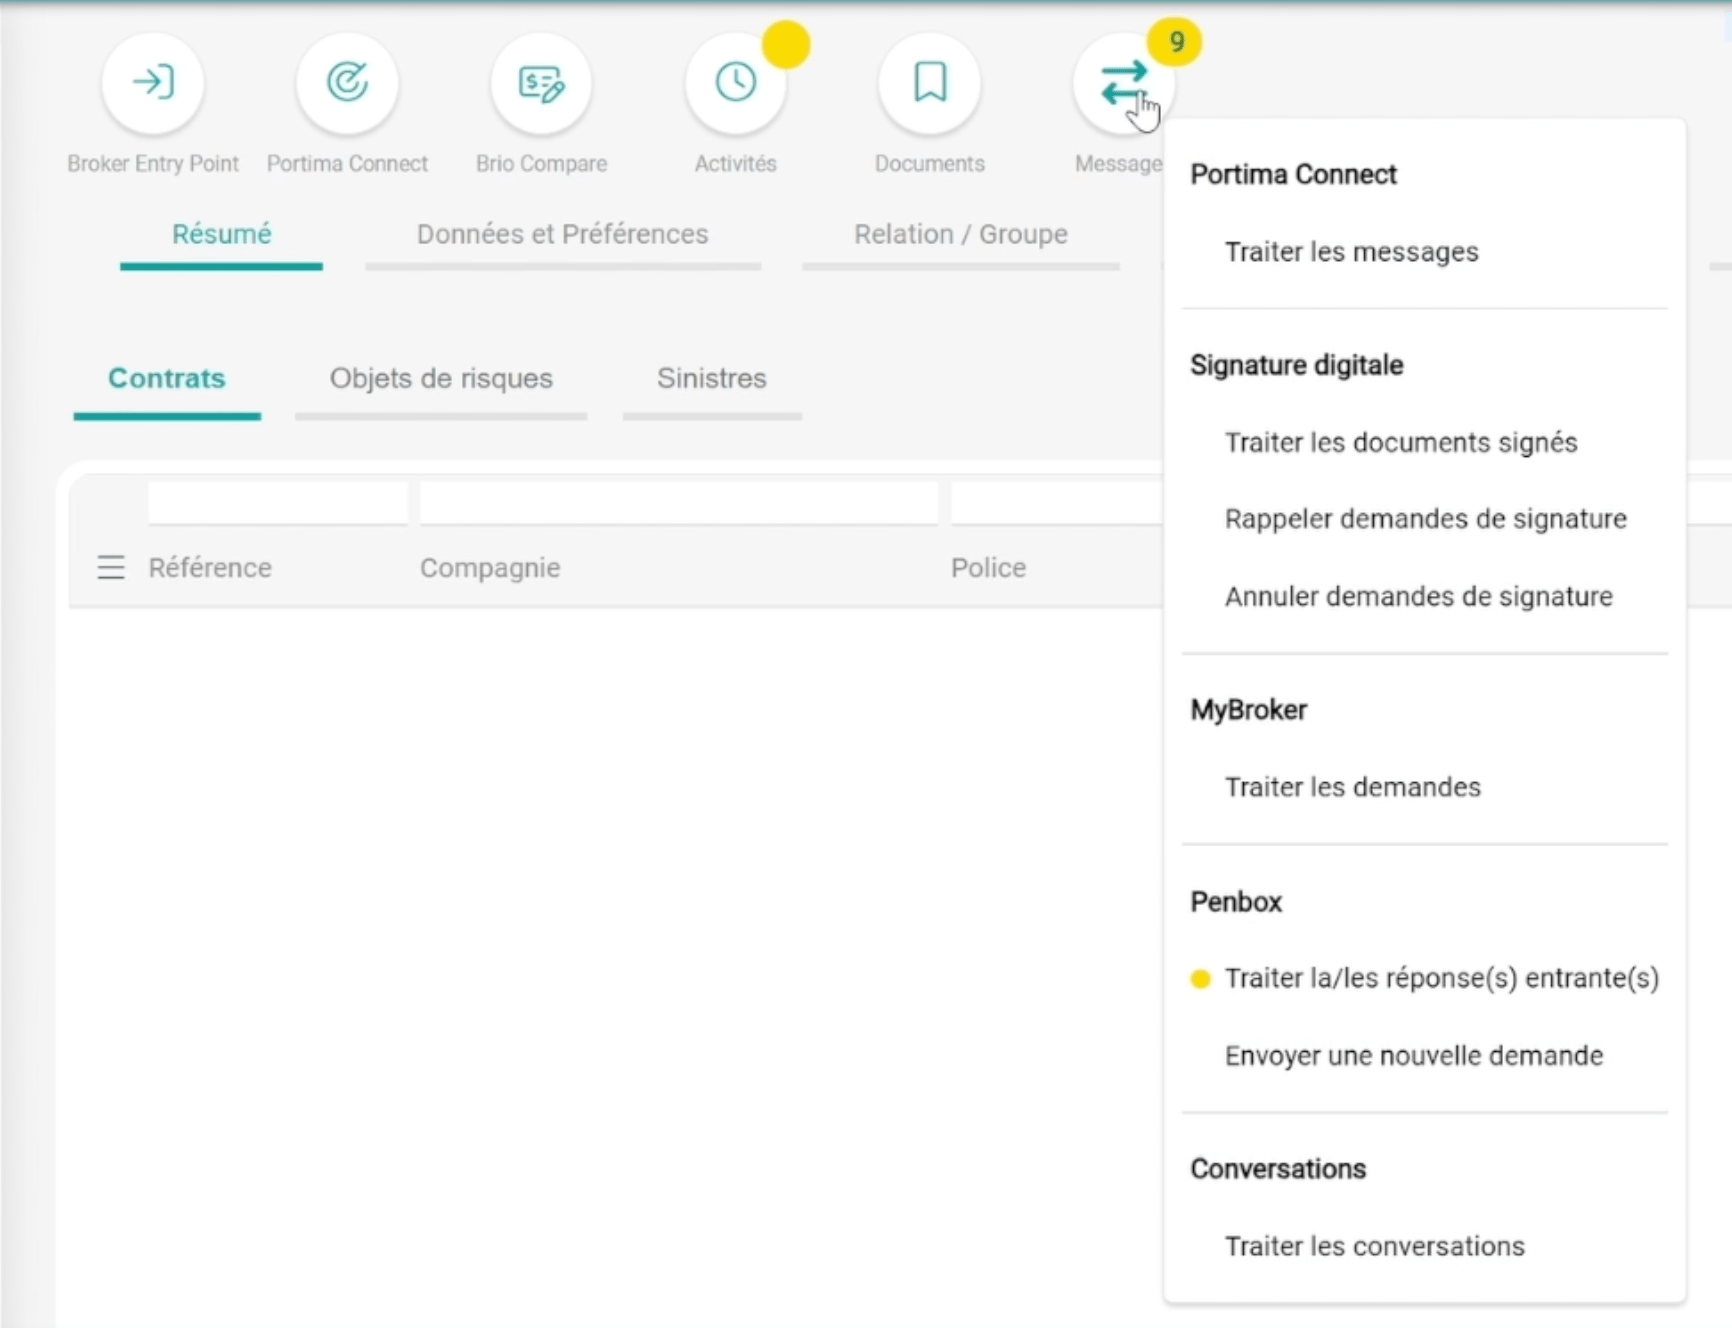Click the Conversations section heading
1732x1328 pixels.
[1278, 1169]
